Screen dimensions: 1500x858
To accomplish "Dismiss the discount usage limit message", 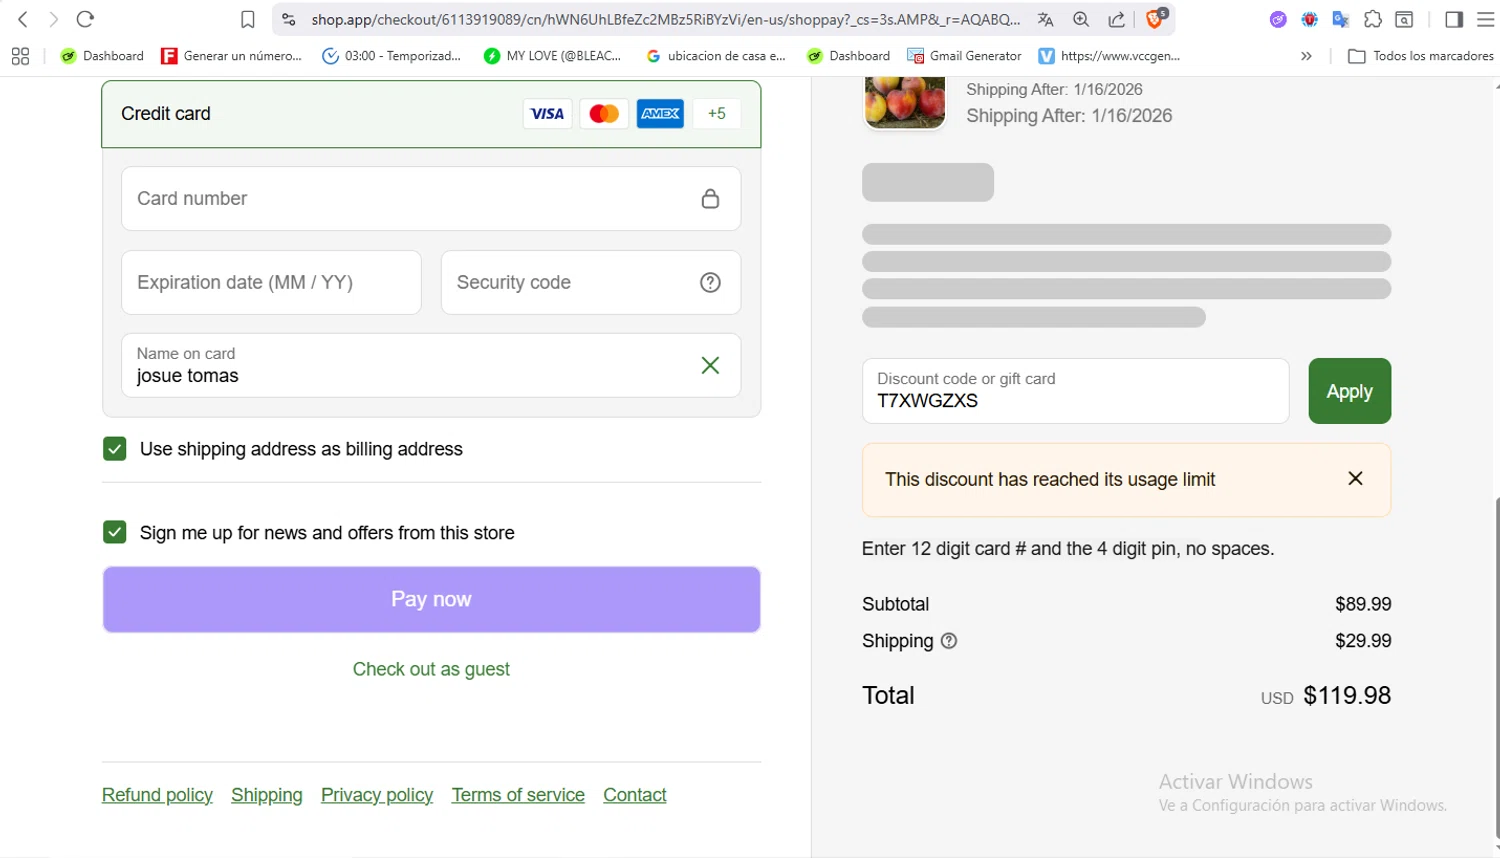I will tap(1355, 479).
